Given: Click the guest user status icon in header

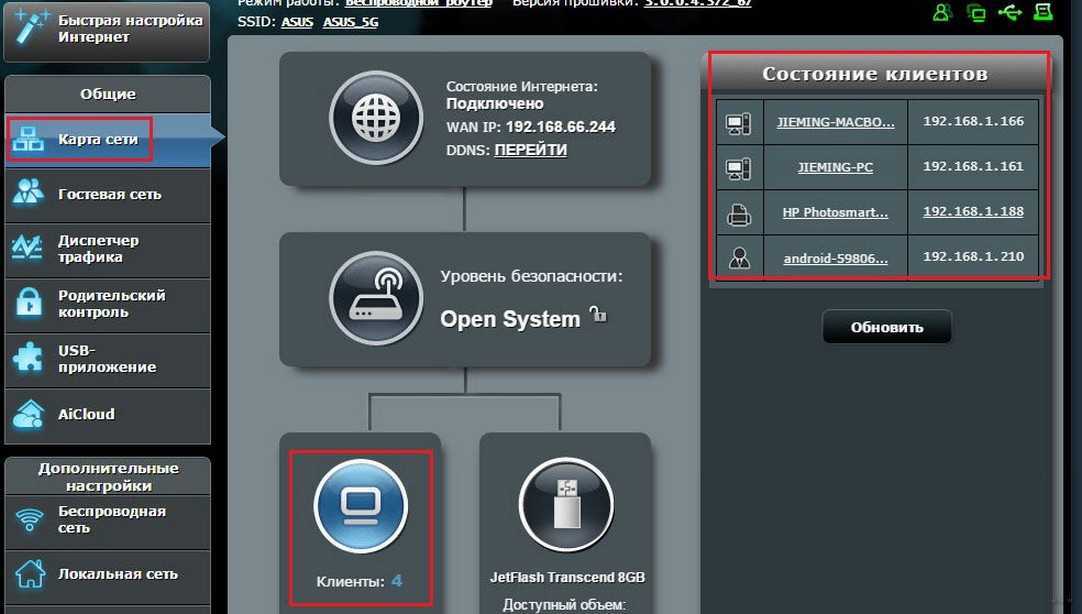Looking at the screenshot, I should pos(941,13).
